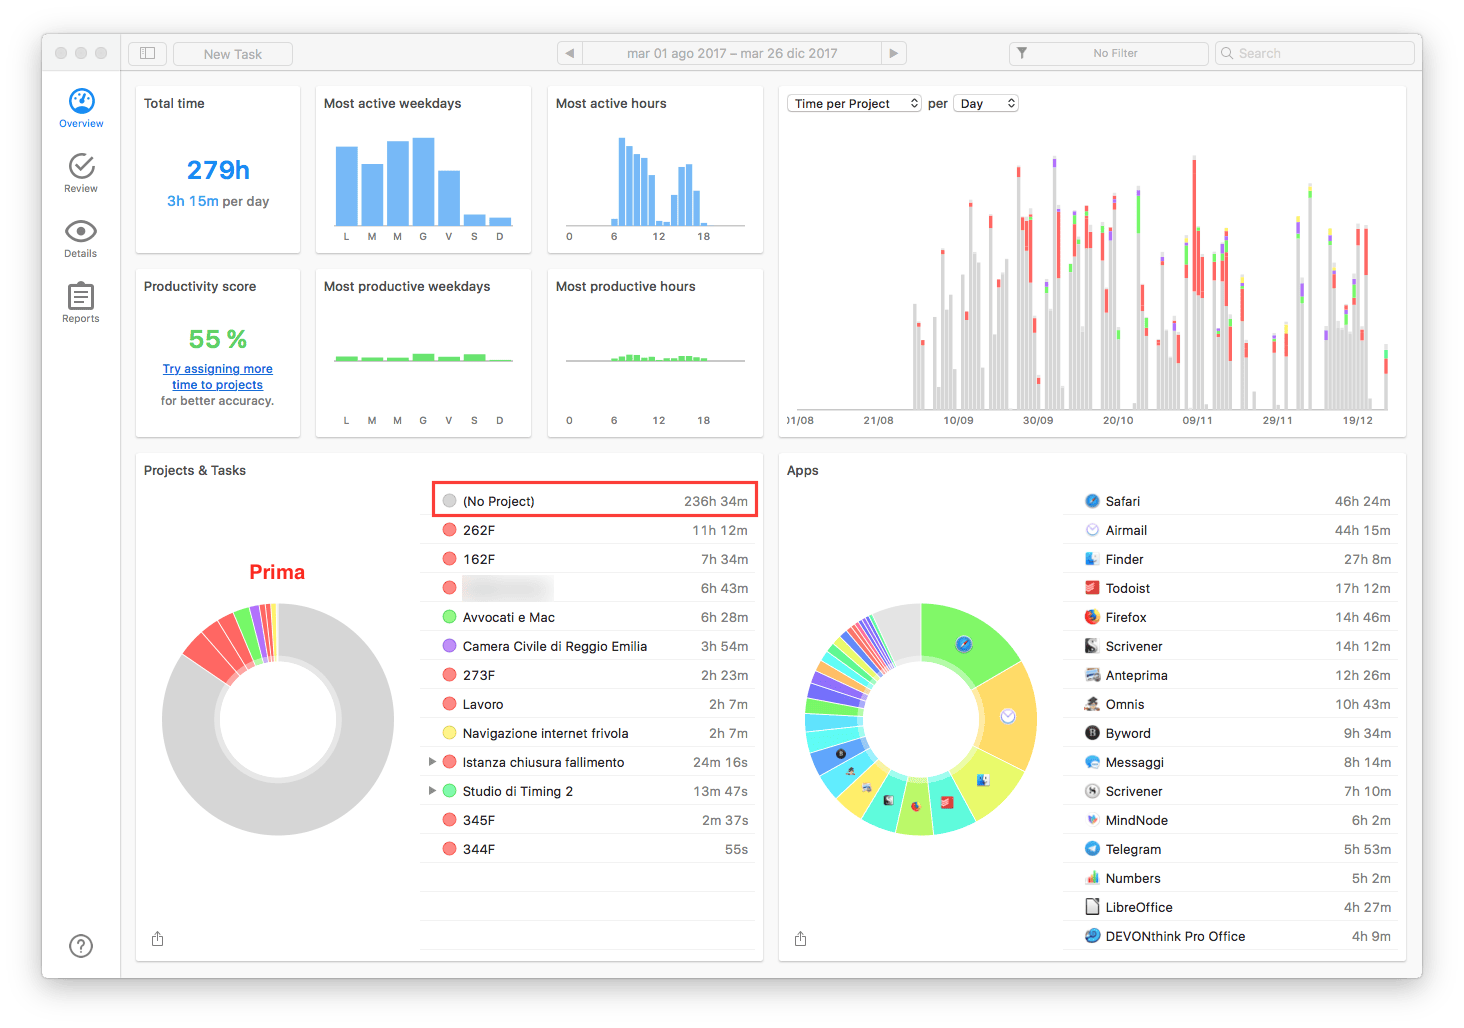The height and width of the screenshot is (1028, 1464).
Task: Go to previous date range arrow
Action: click(570, 53)
